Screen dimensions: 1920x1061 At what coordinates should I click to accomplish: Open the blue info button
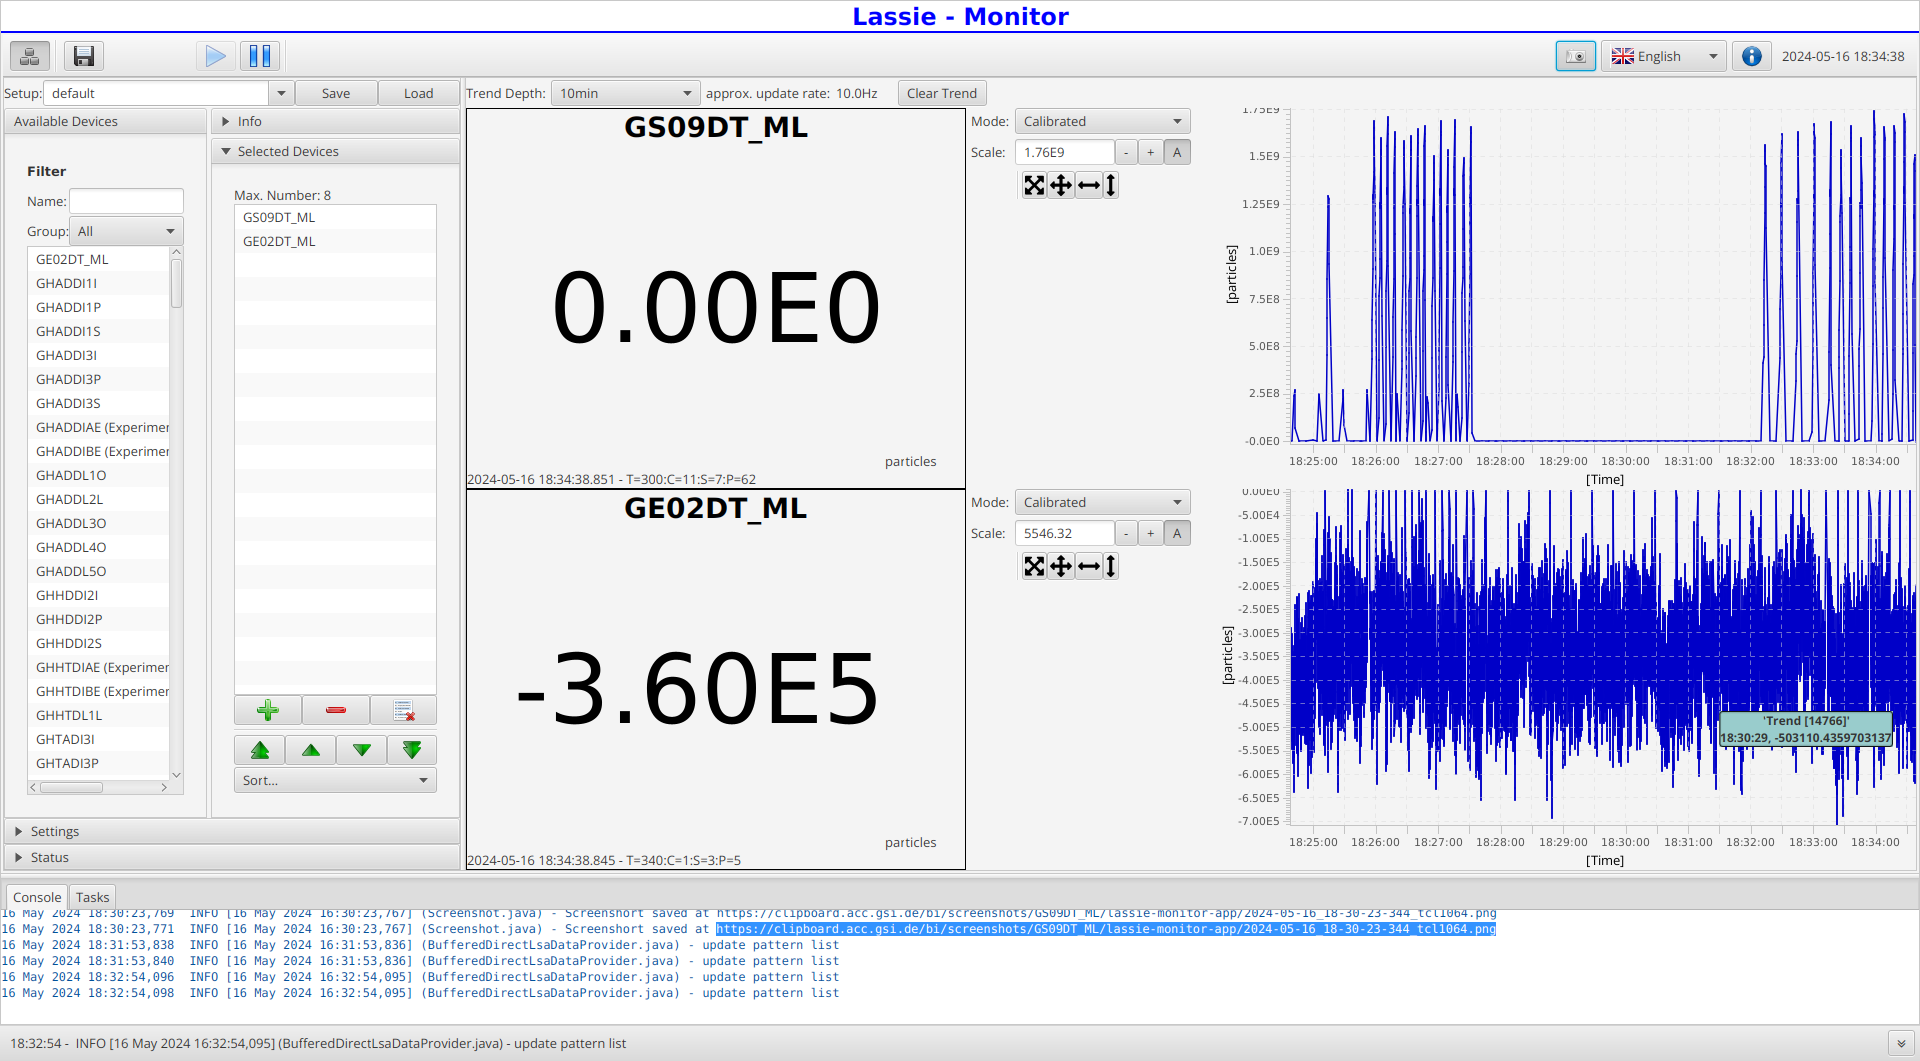tap(1752, 56)
